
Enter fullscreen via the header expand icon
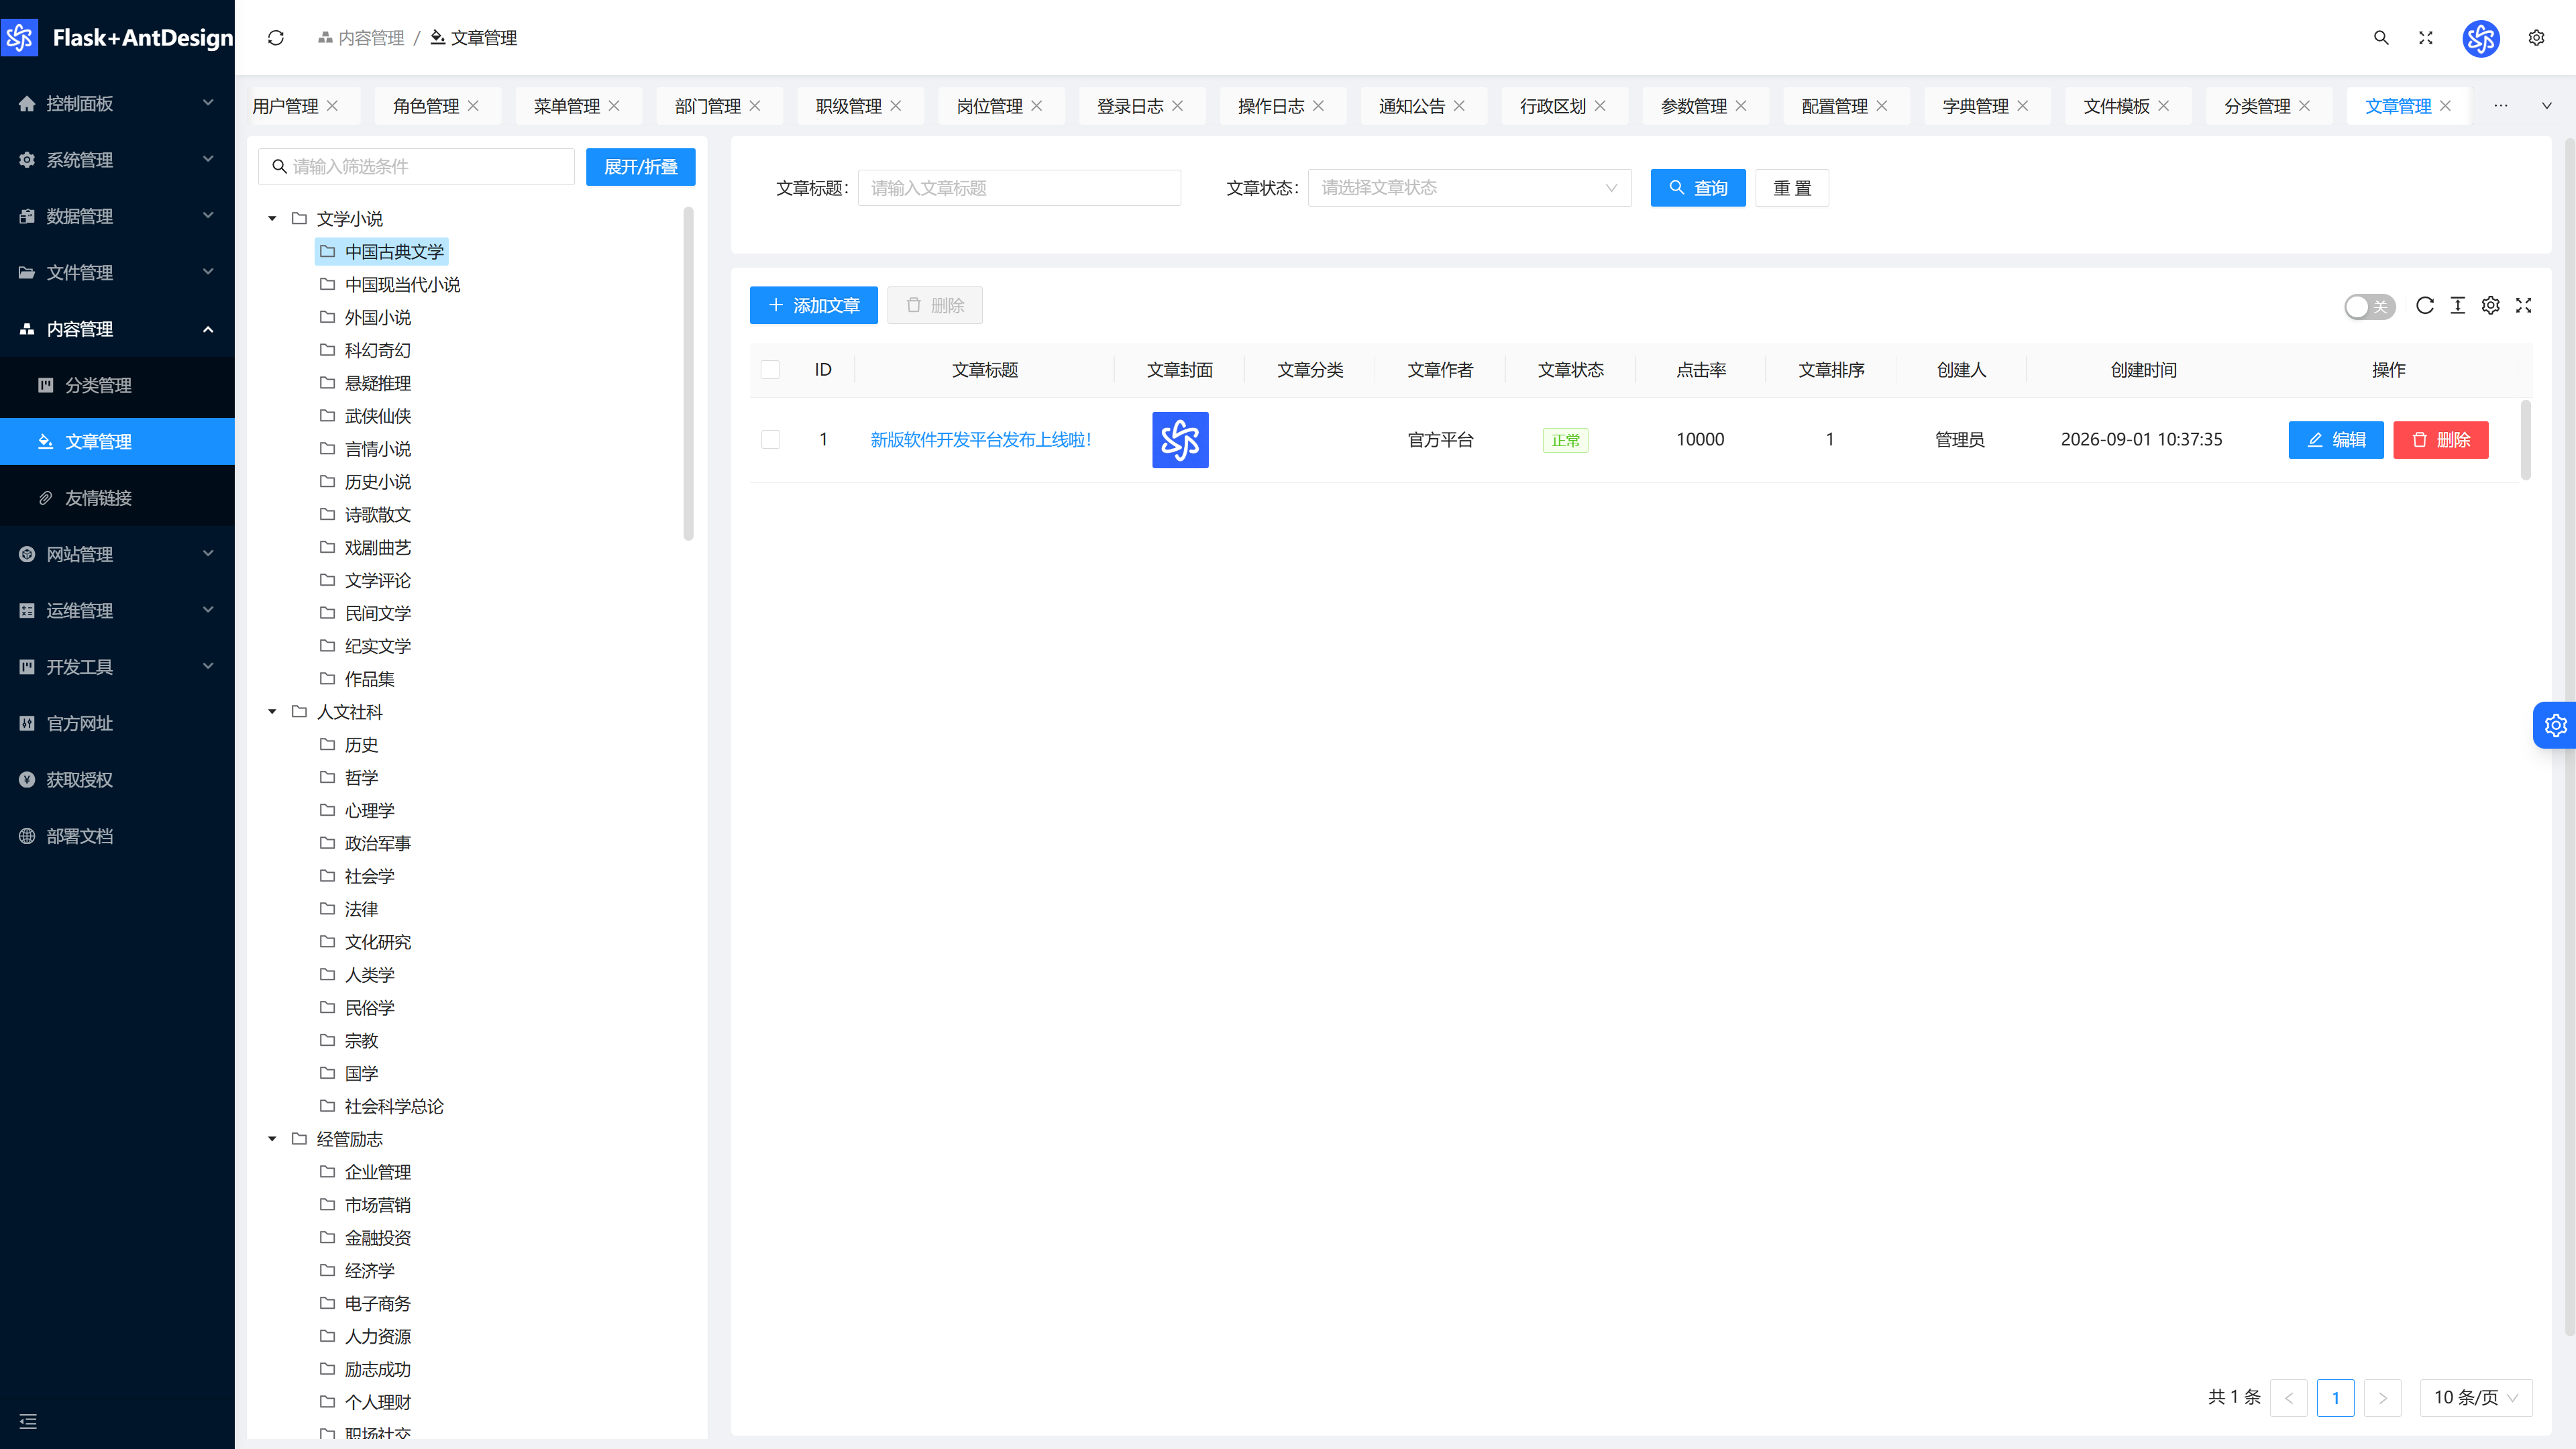point(2425,38)
